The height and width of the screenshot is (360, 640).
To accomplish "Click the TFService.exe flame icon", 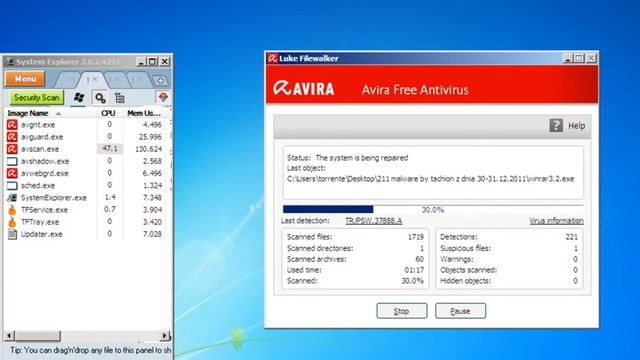I will [12, 210].
